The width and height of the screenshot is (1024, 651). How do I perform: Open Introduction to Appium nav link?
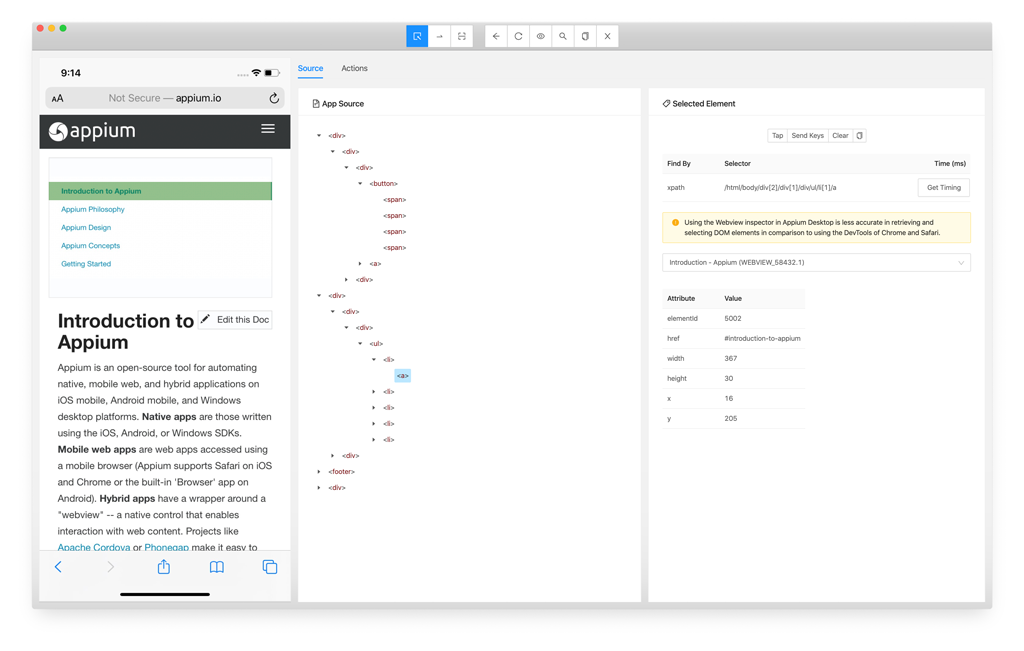point(101,191)
